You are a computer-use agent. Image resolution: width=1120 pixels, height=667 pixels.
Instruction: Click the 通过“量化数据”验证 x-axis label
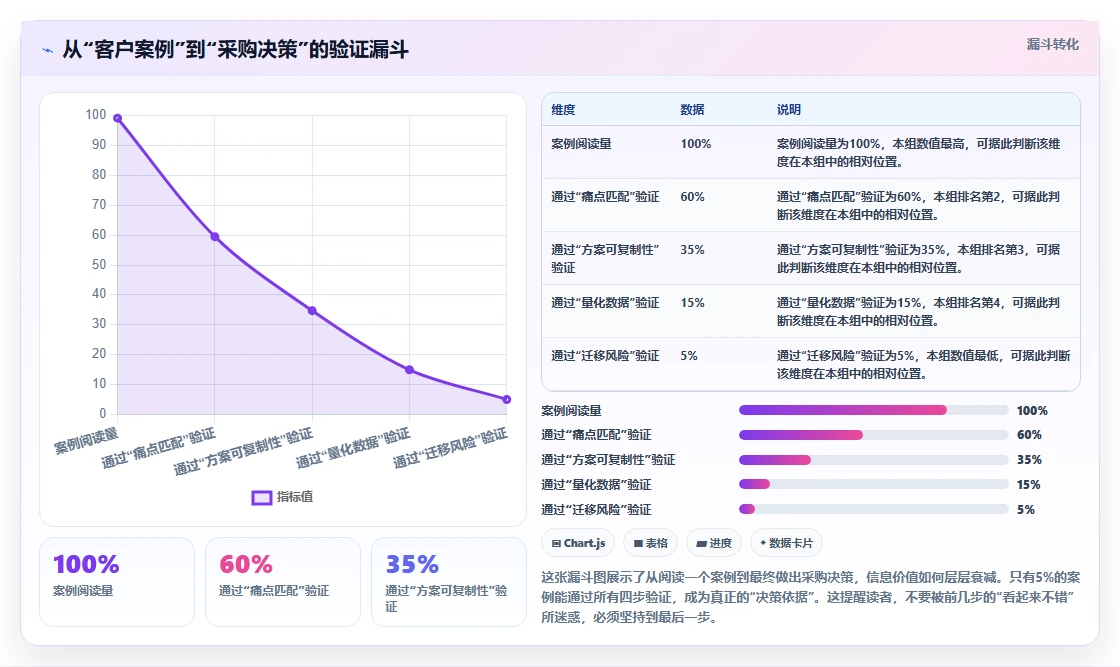click(354, 448)
